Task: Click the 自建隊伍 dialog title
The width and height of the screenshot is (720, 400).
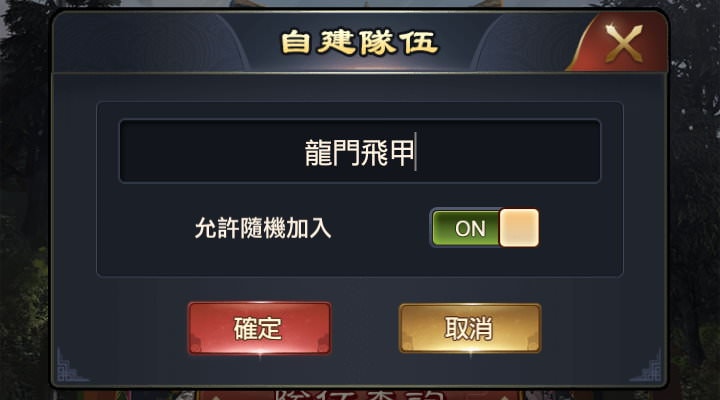Action: click(x=360, y=42)
